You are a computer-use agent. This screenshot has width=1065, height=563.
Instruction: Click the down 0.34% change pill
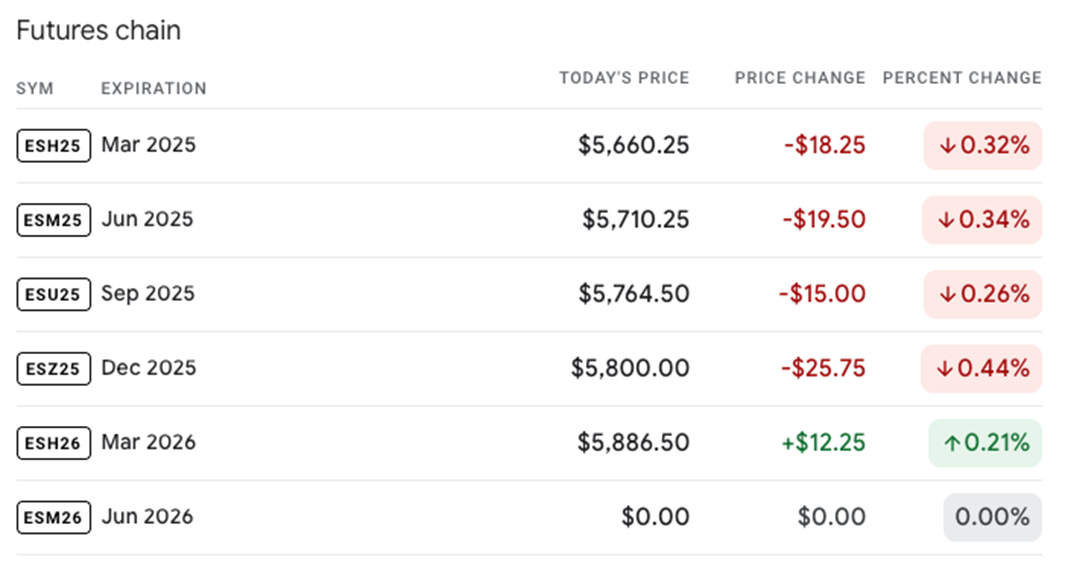[x=982, y=220]
